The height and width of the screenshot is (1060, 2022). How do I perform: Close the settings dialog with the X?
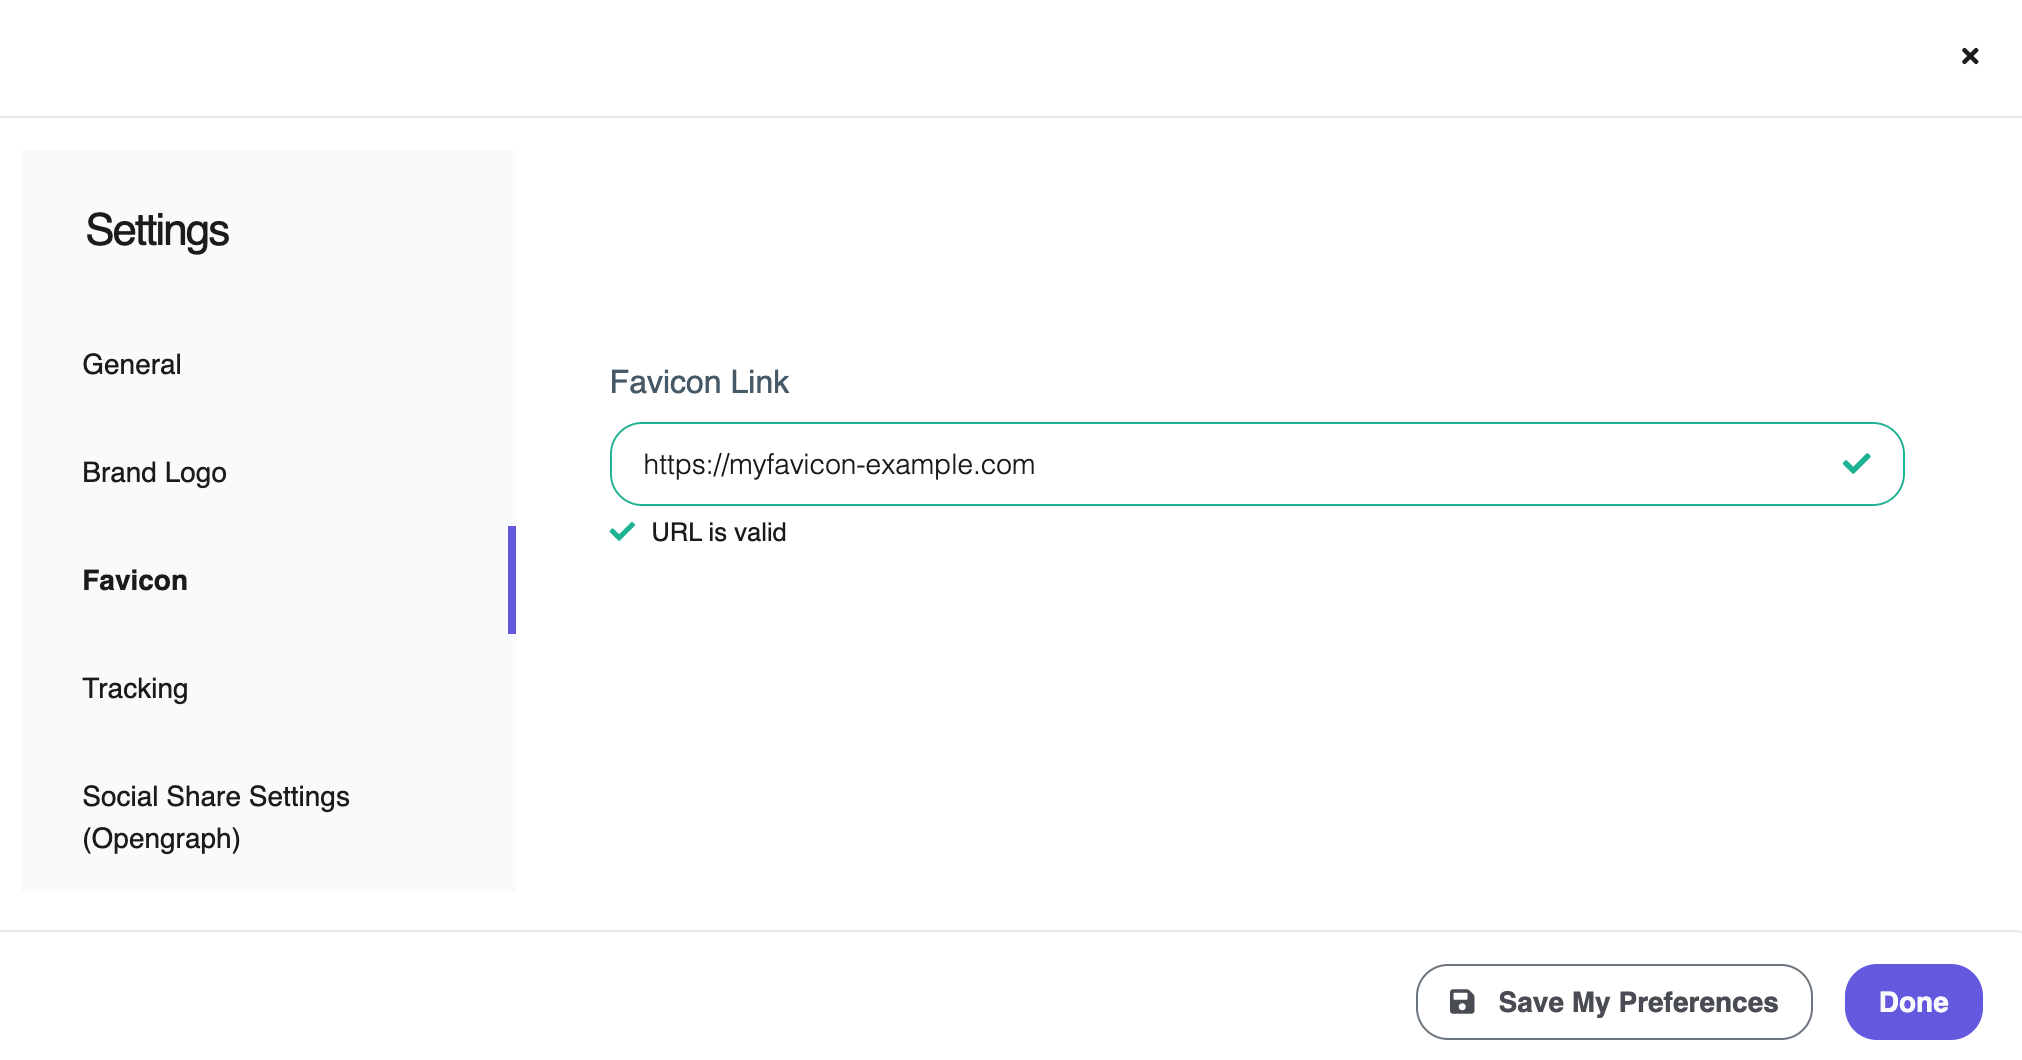click(1969, 56)
